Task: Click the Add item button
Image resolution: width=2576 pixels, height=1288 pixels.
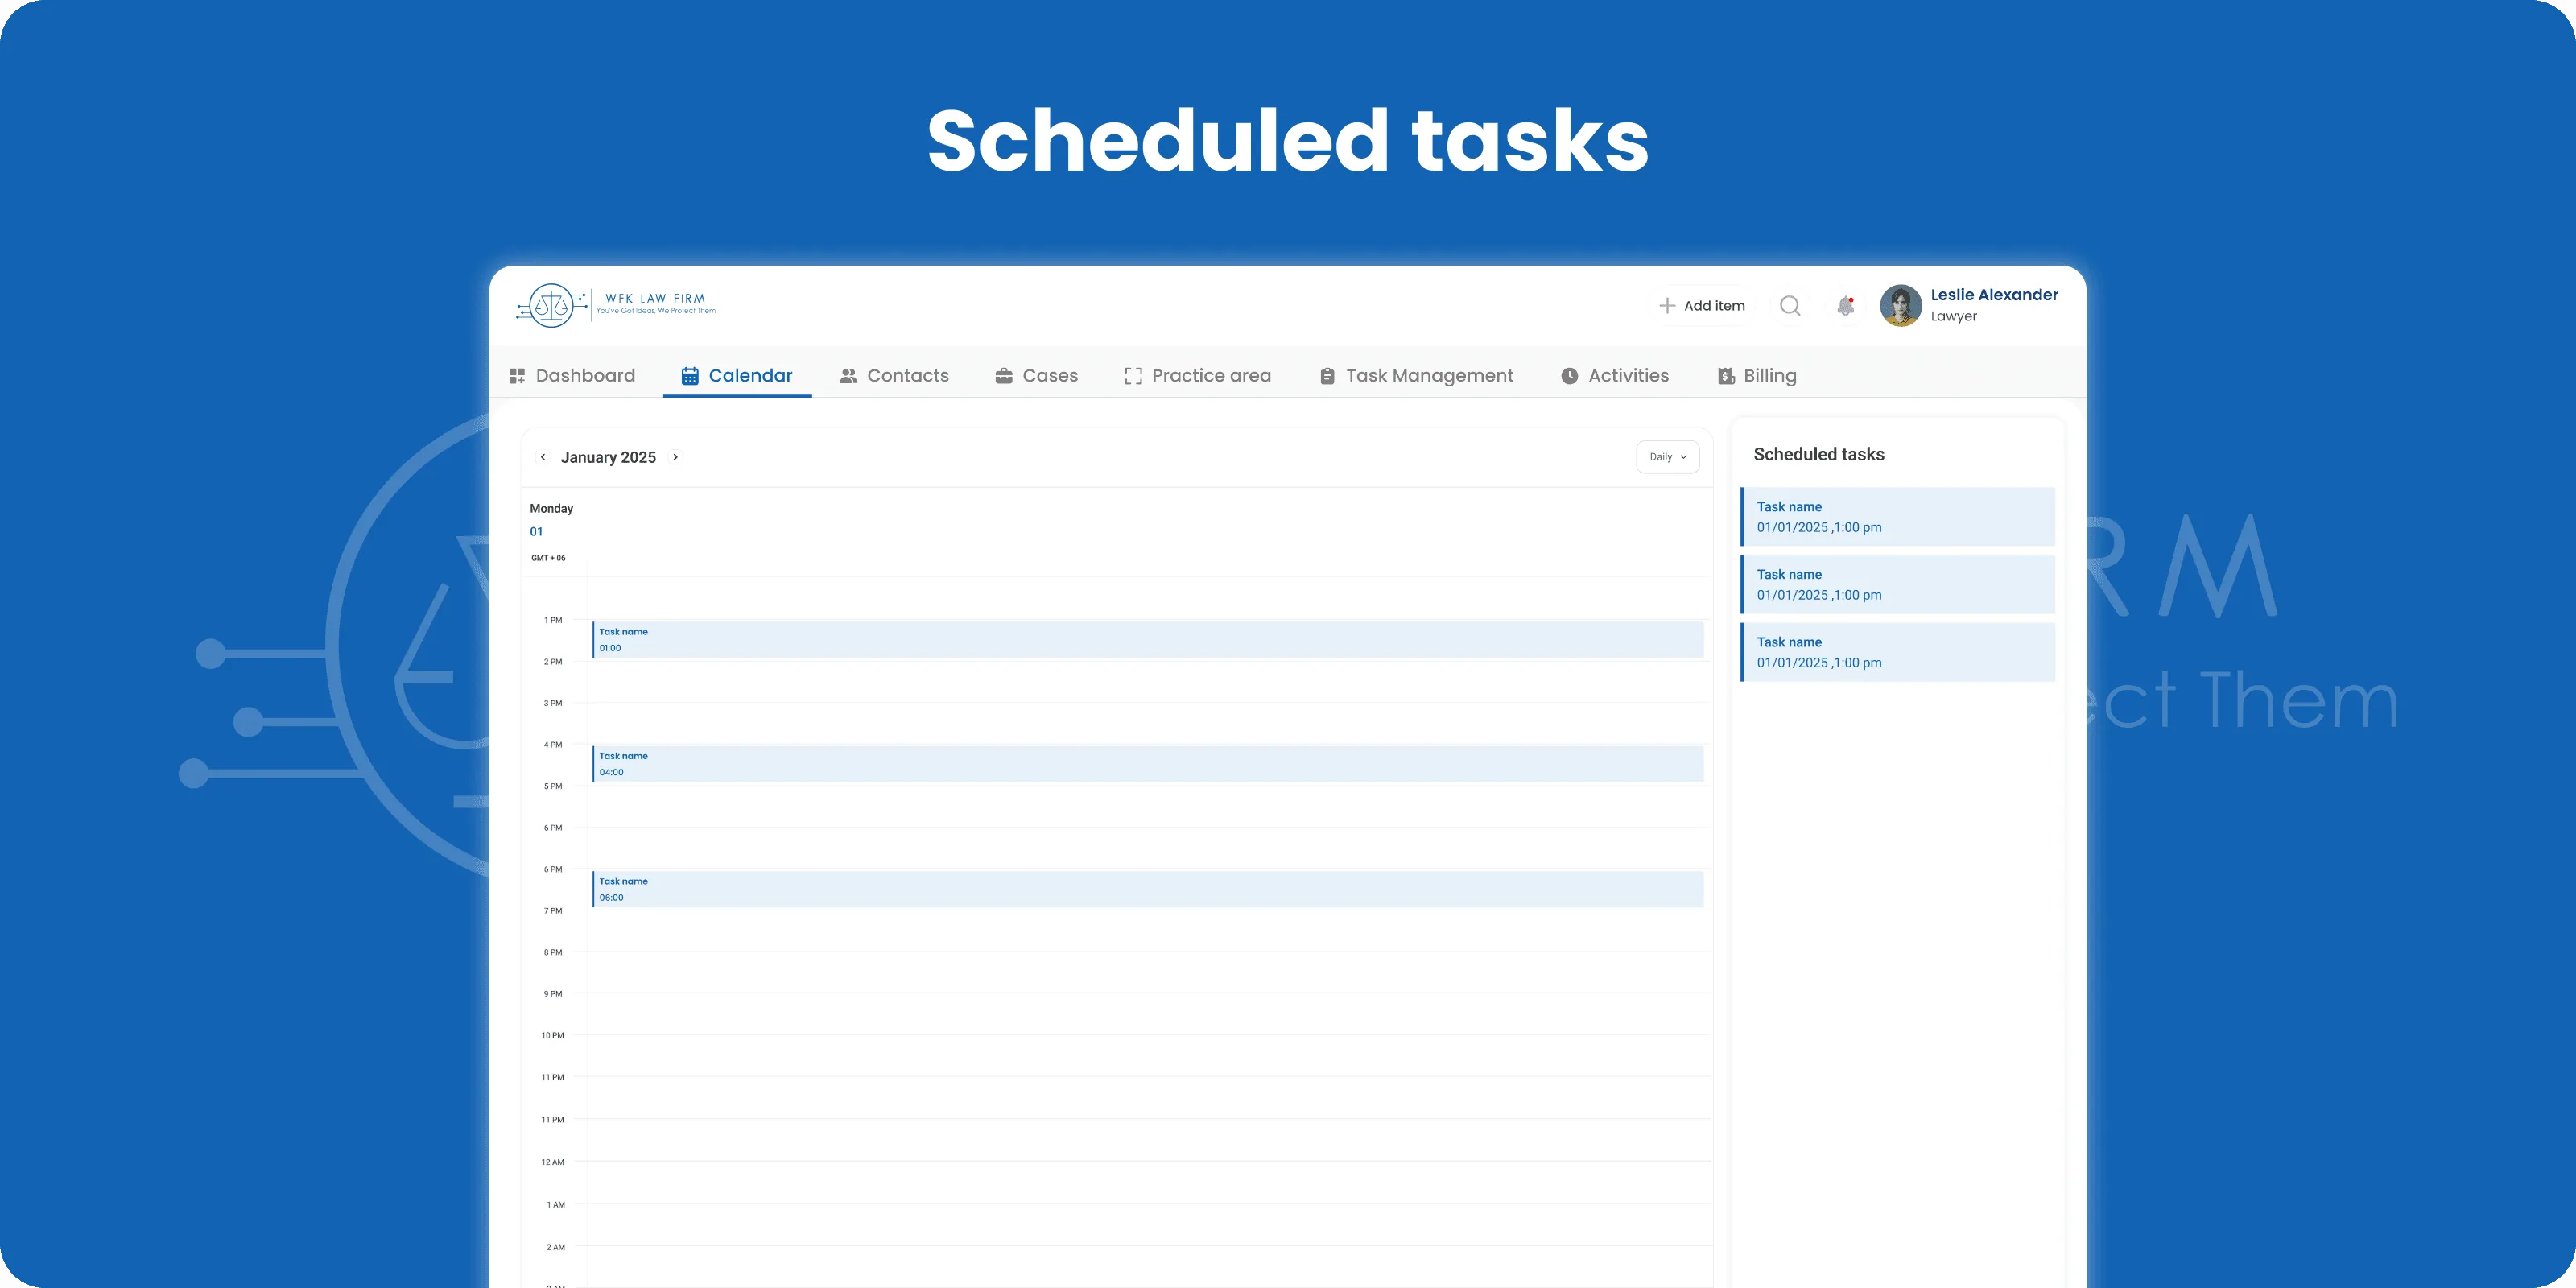Action: [x=1702, y=306]
